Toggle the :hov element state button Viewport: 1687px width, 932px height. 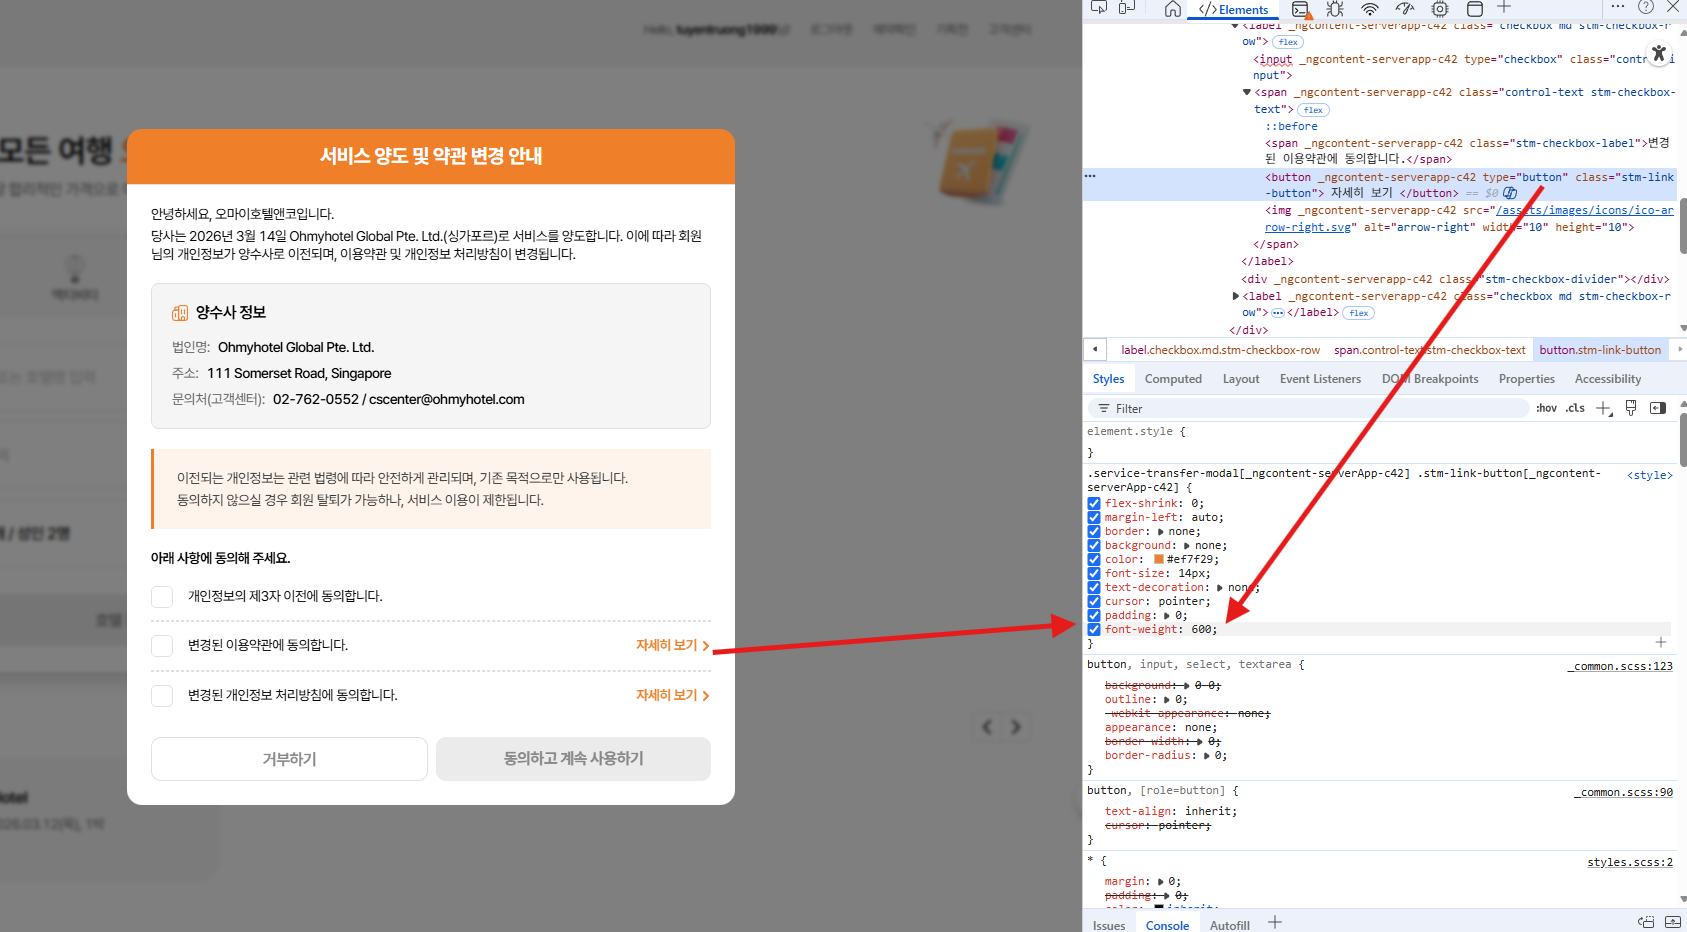[x=1546, y=408]
